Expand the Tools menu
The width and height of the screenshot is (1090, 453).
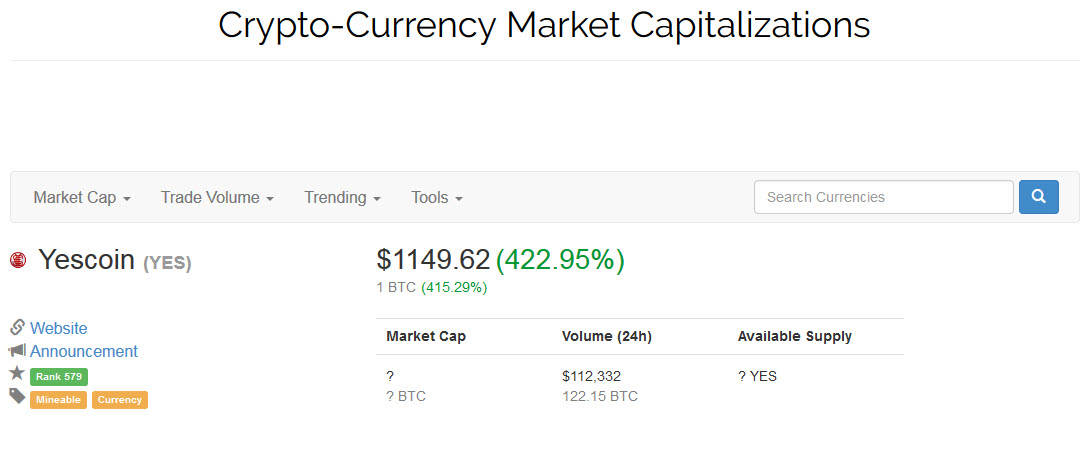point(437,197)
